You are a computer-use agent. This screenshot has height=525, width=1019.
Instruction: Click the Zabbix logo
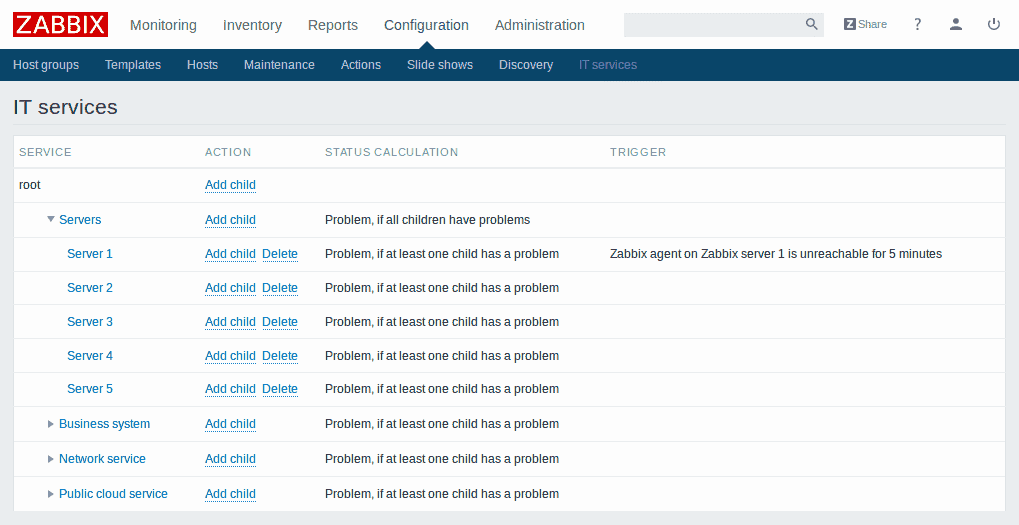60,24
